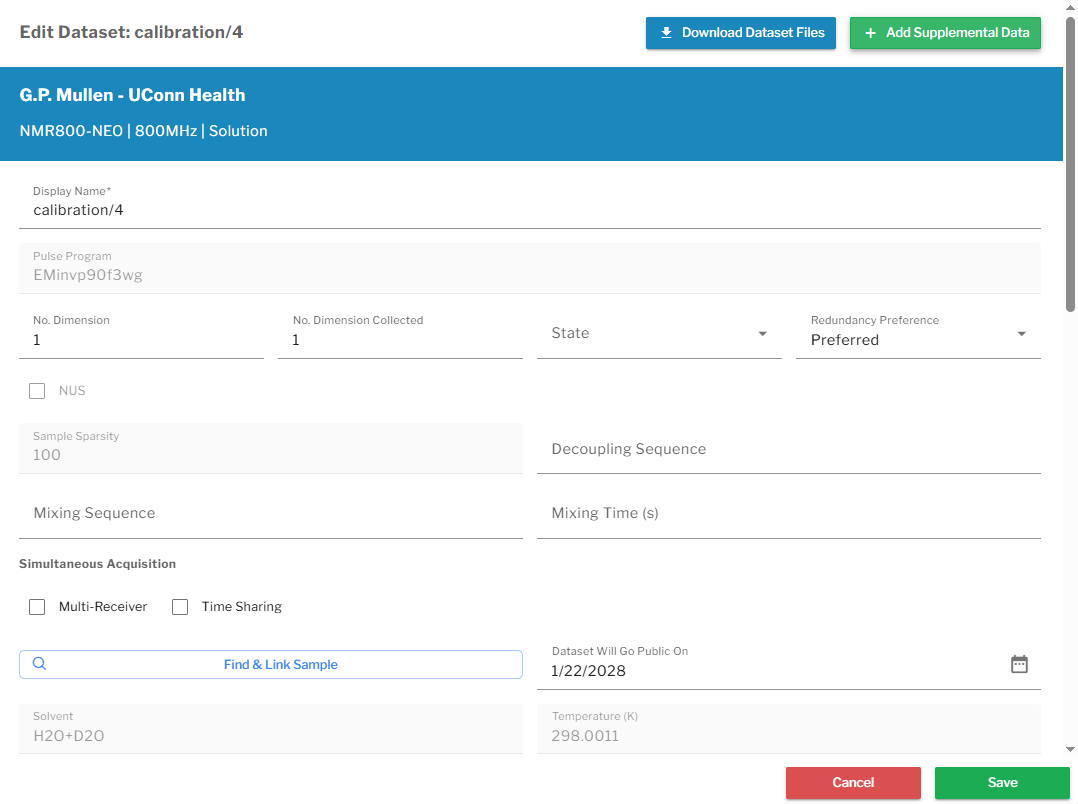This screenshot has height=804, width=1078.
Task: Click the Display Name field
Action: pos(529,203)
